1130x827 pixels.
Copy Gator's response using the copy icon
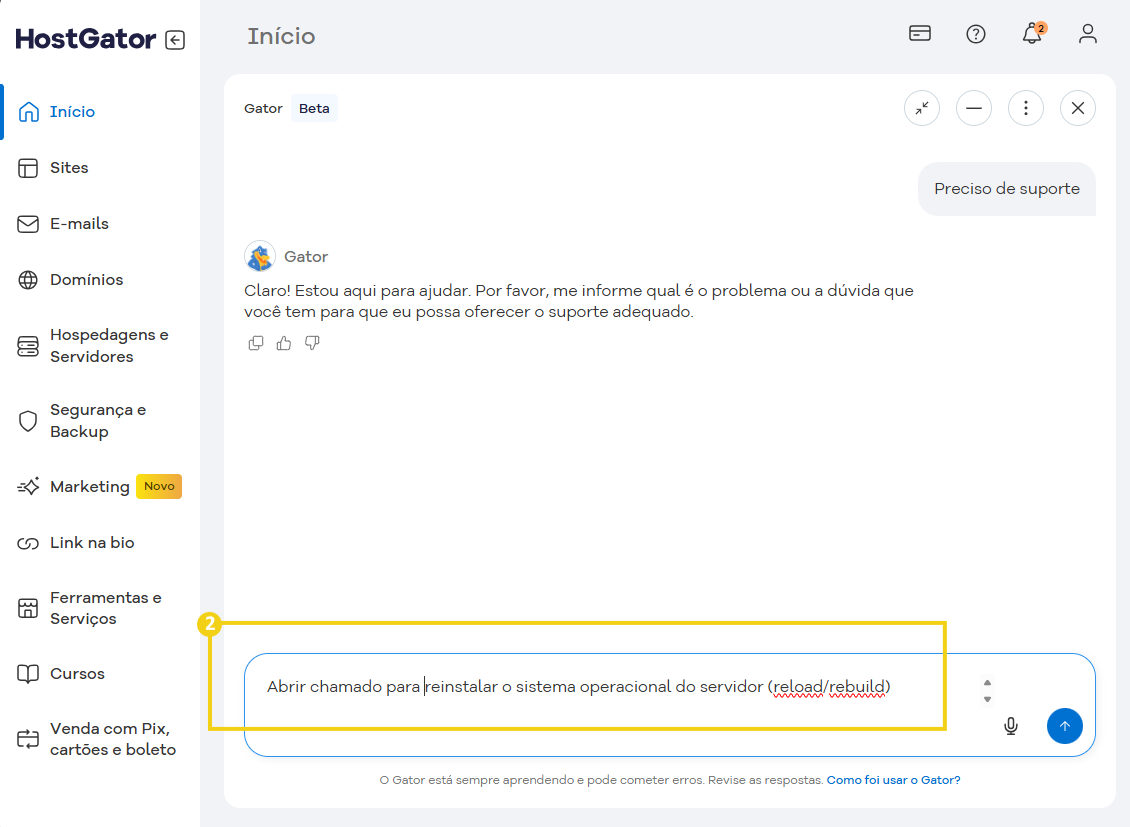[256, 342]
